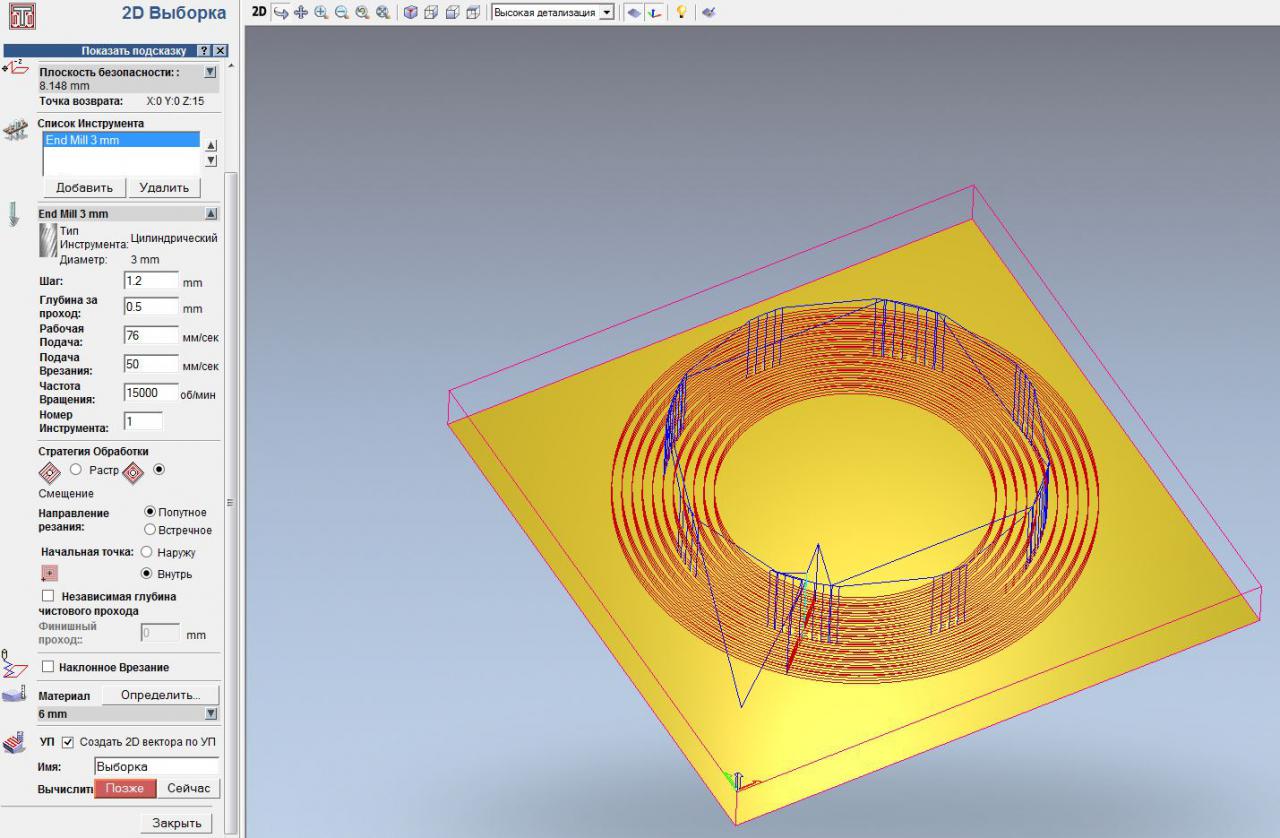The height and width of the screenshot is (838, 1280).
Task: Click the Удалить button
Action: pos(165,187)
